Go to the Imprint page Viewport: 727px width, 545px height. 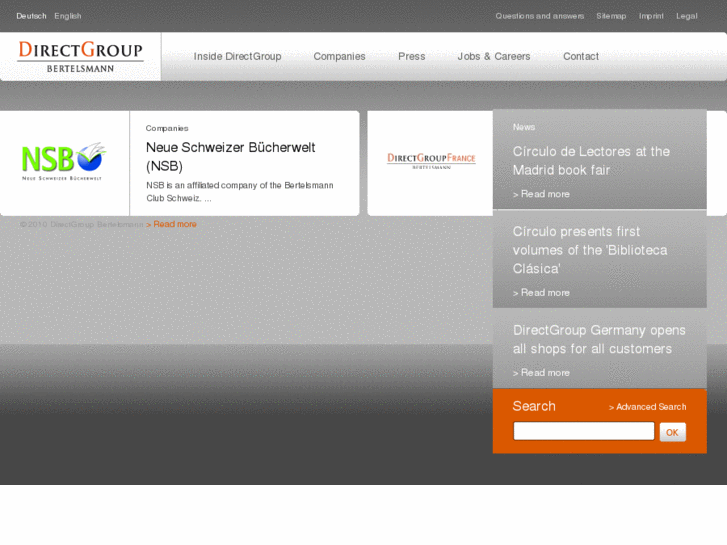pos(651,16)
